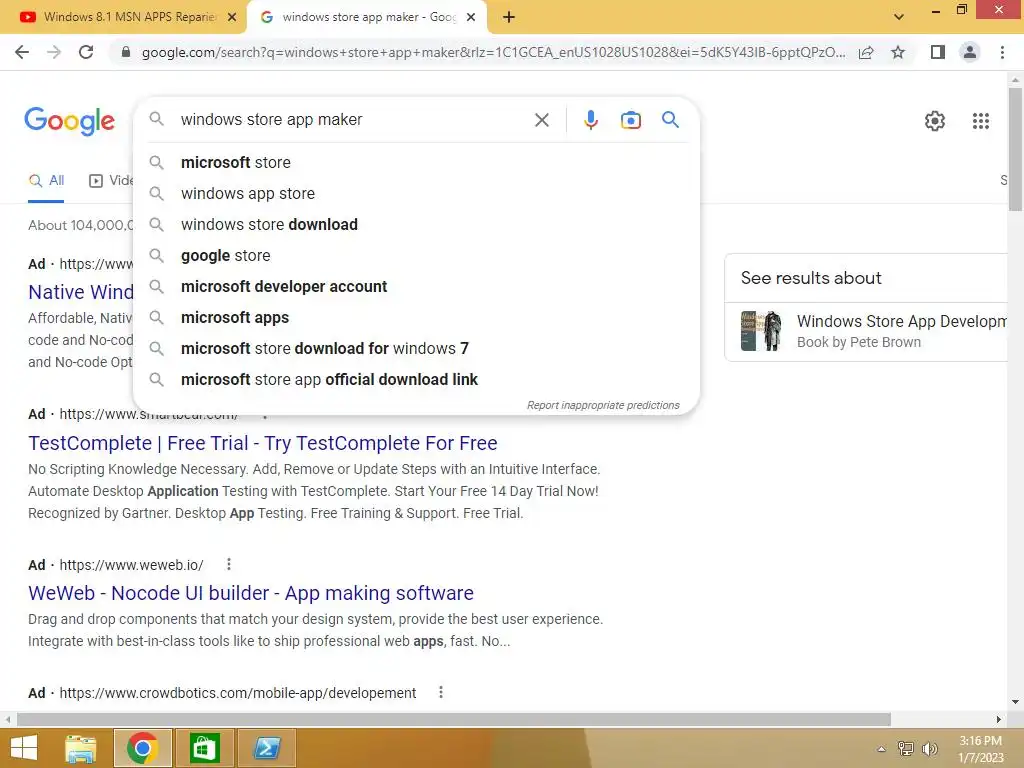Choose the 'microsoft store' suggestion
This screenshot has height=768, width=1024.
pos(416,163)
